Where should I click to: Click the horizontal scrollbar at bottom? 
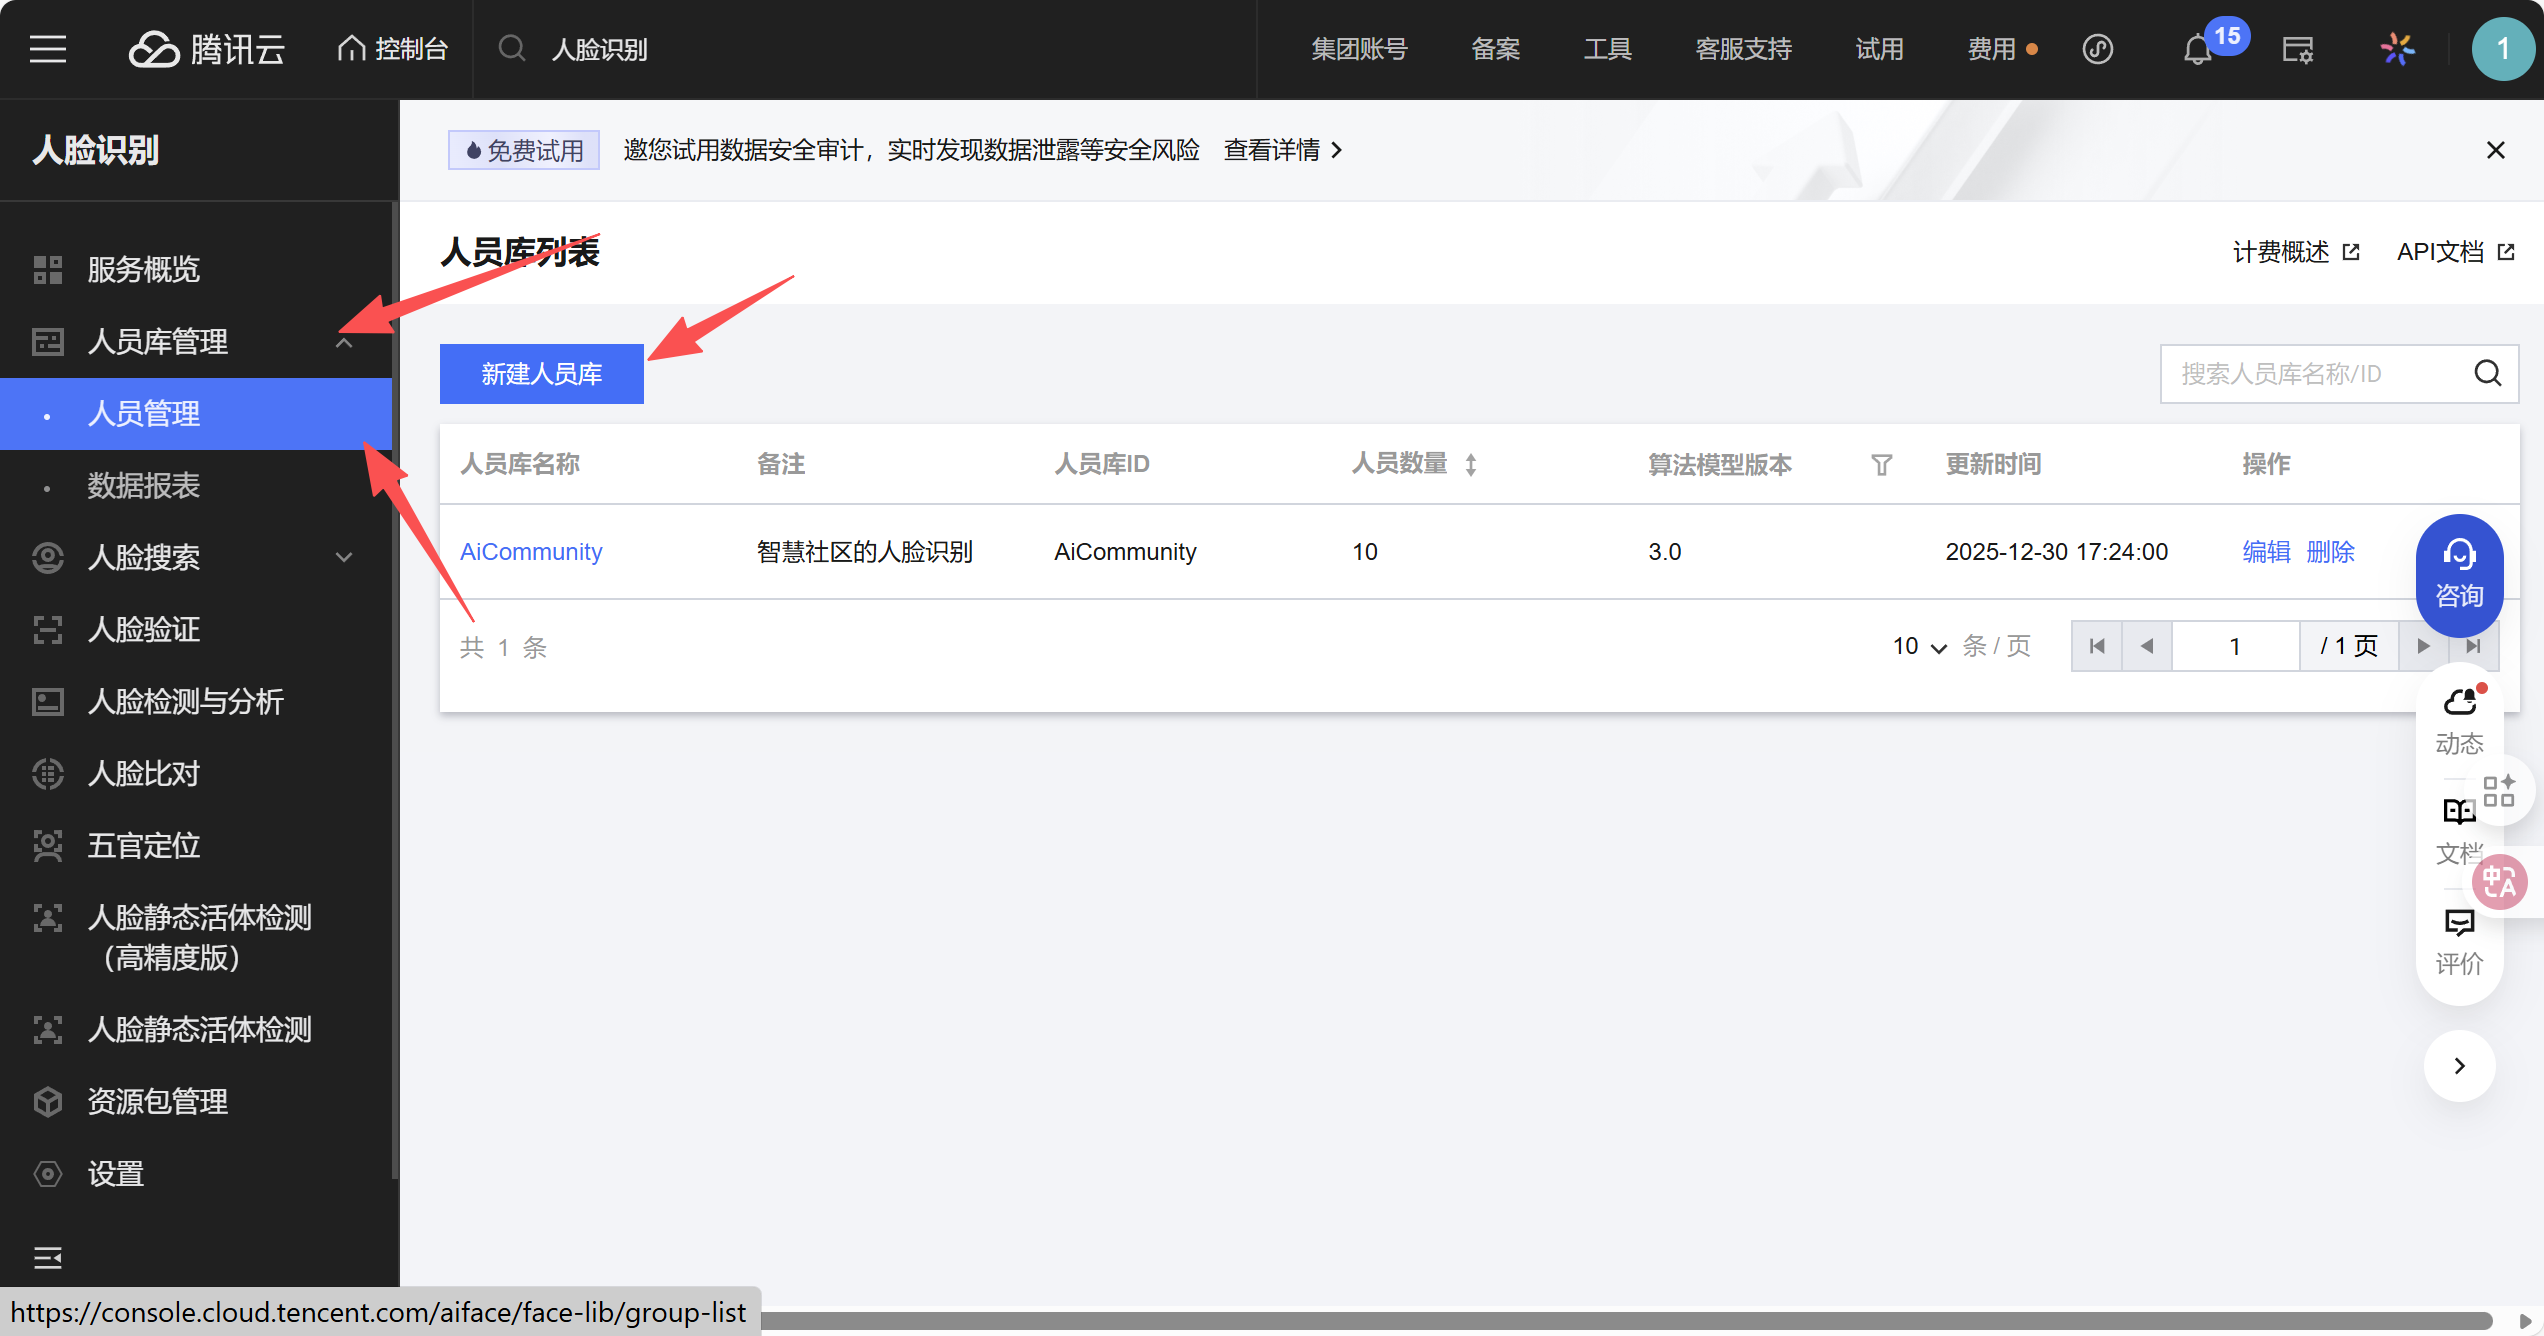pyautogui.click(x=1600, y=1321)
